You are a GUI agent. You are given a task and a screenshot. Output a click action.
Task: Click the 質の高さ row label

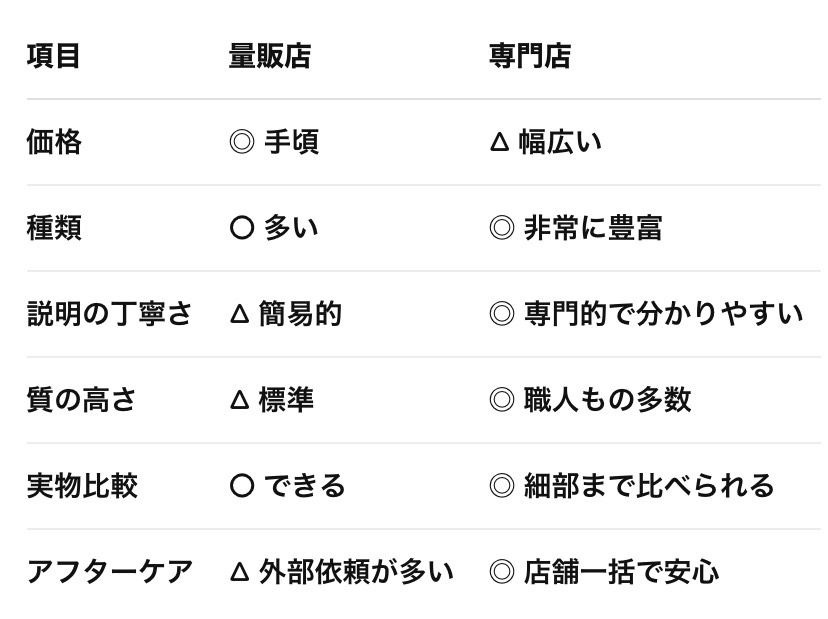coord(82,401)
